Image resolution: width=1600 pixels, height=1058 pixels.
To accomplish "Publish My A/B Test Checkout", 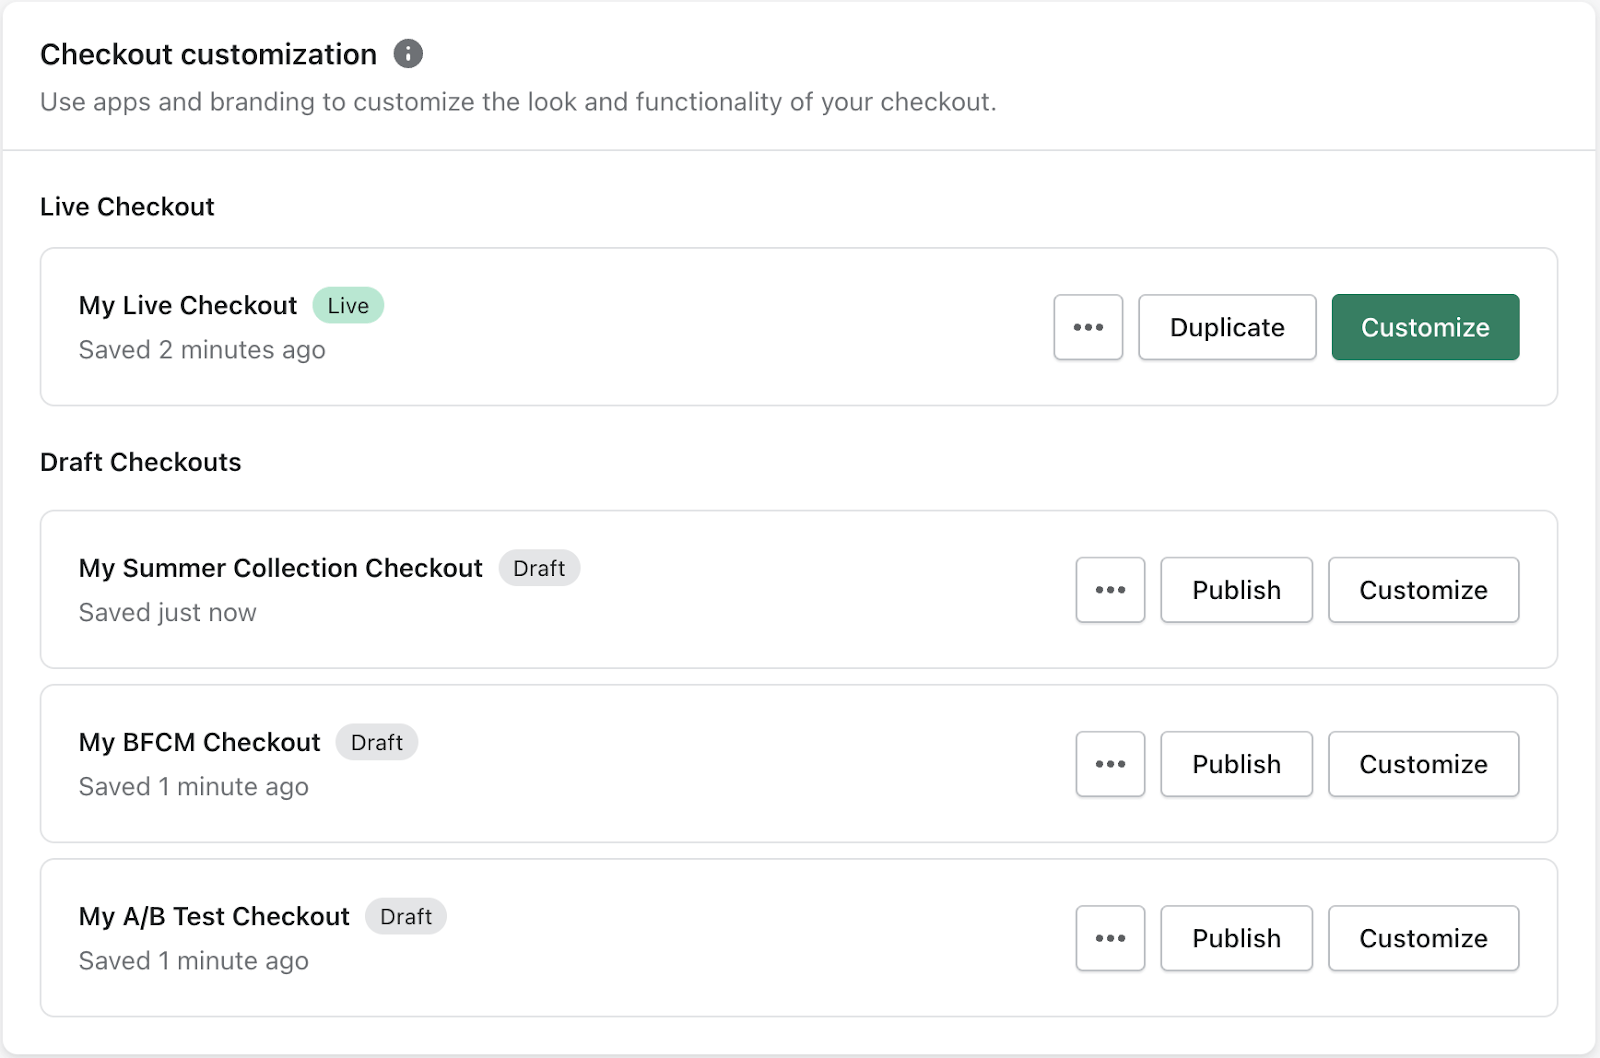I will (1236, 938).
